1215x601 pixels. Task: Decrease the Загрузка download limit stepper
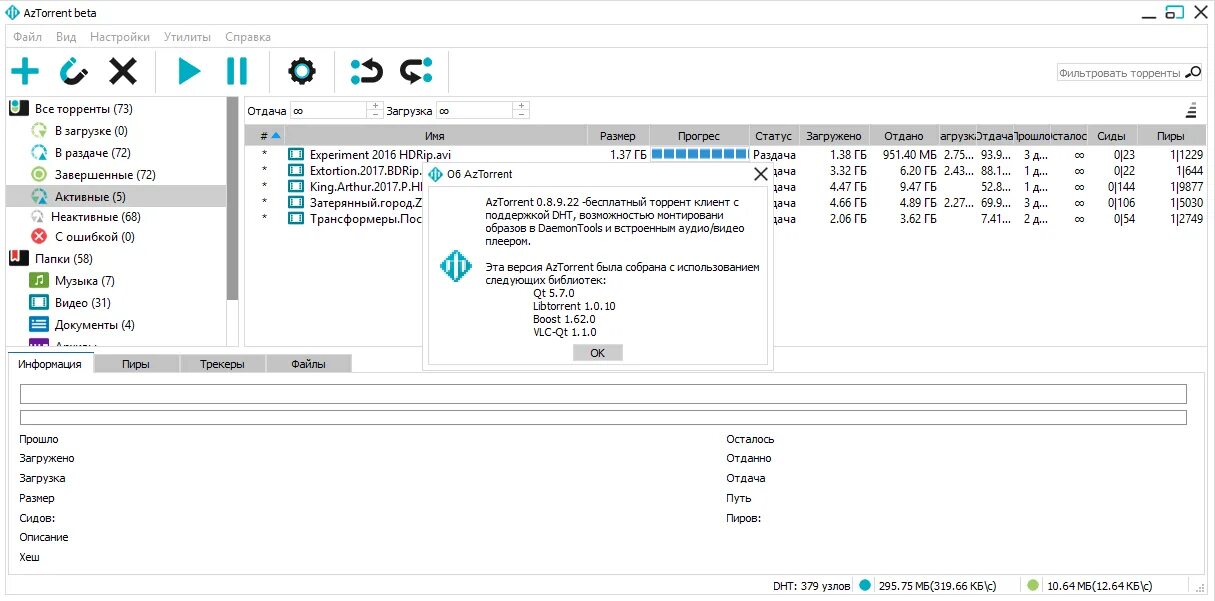coord(520,114)
